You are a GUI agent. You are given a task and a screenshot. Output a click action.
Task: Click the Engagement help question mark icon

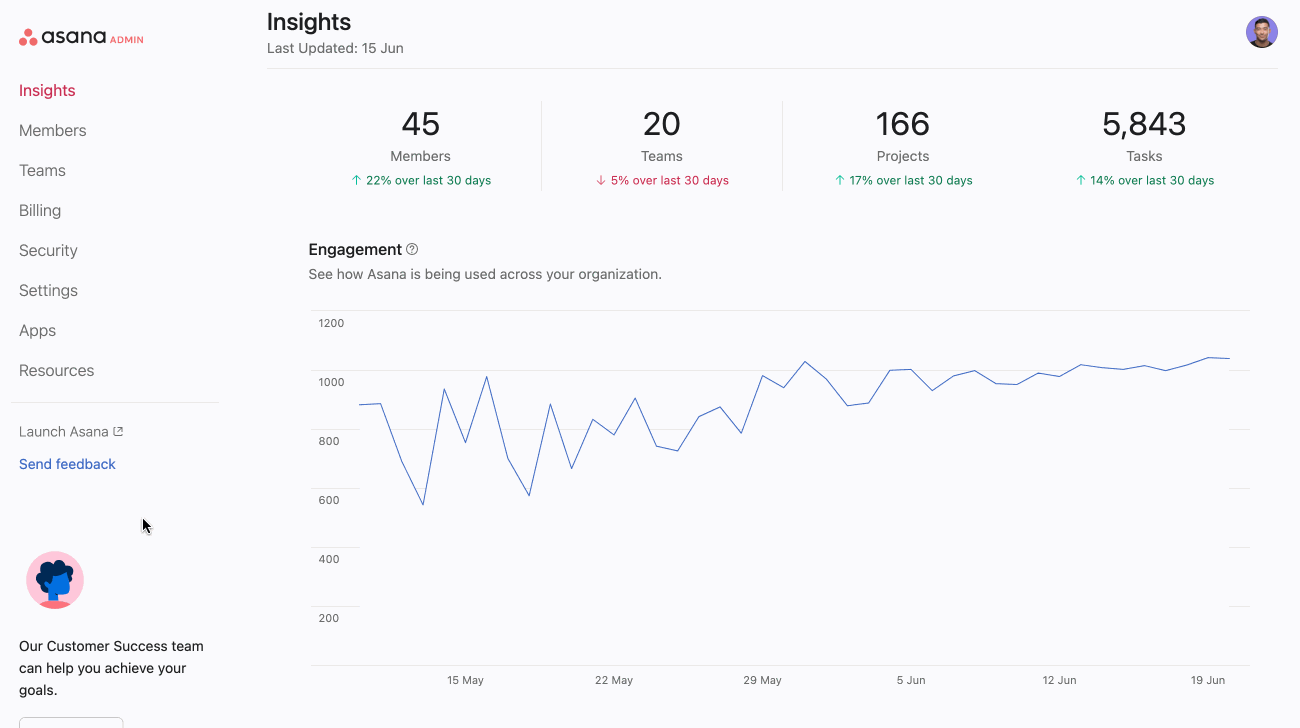coord(412,249)
